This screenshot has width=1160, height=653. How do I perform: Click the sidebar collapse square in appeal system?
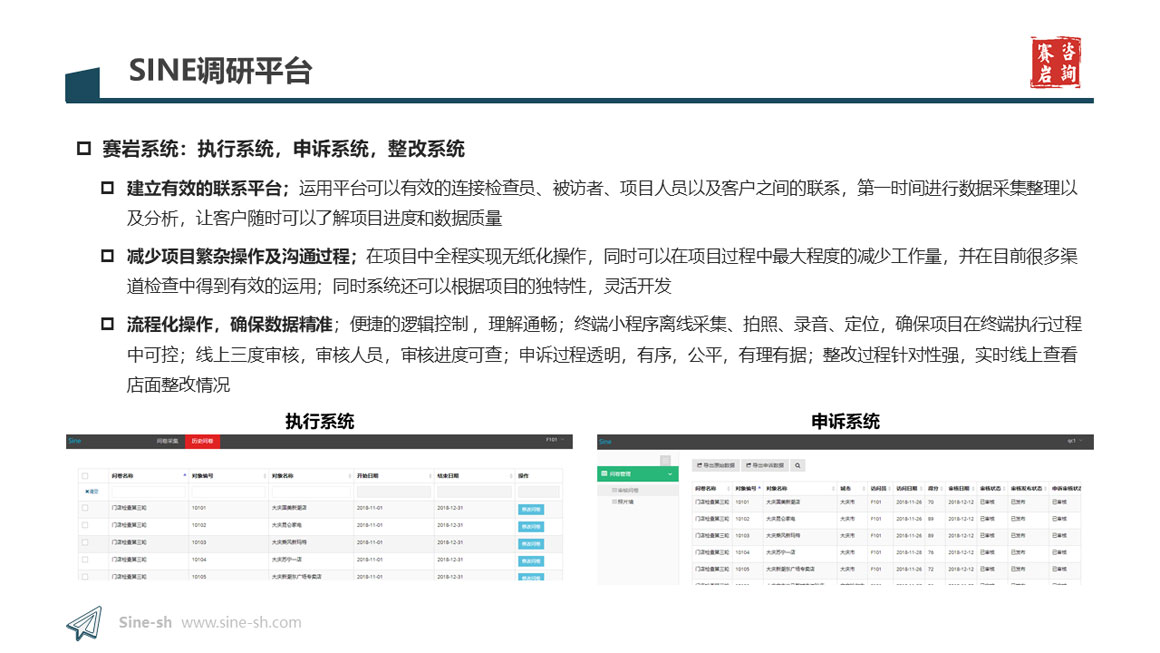(664, 460)
